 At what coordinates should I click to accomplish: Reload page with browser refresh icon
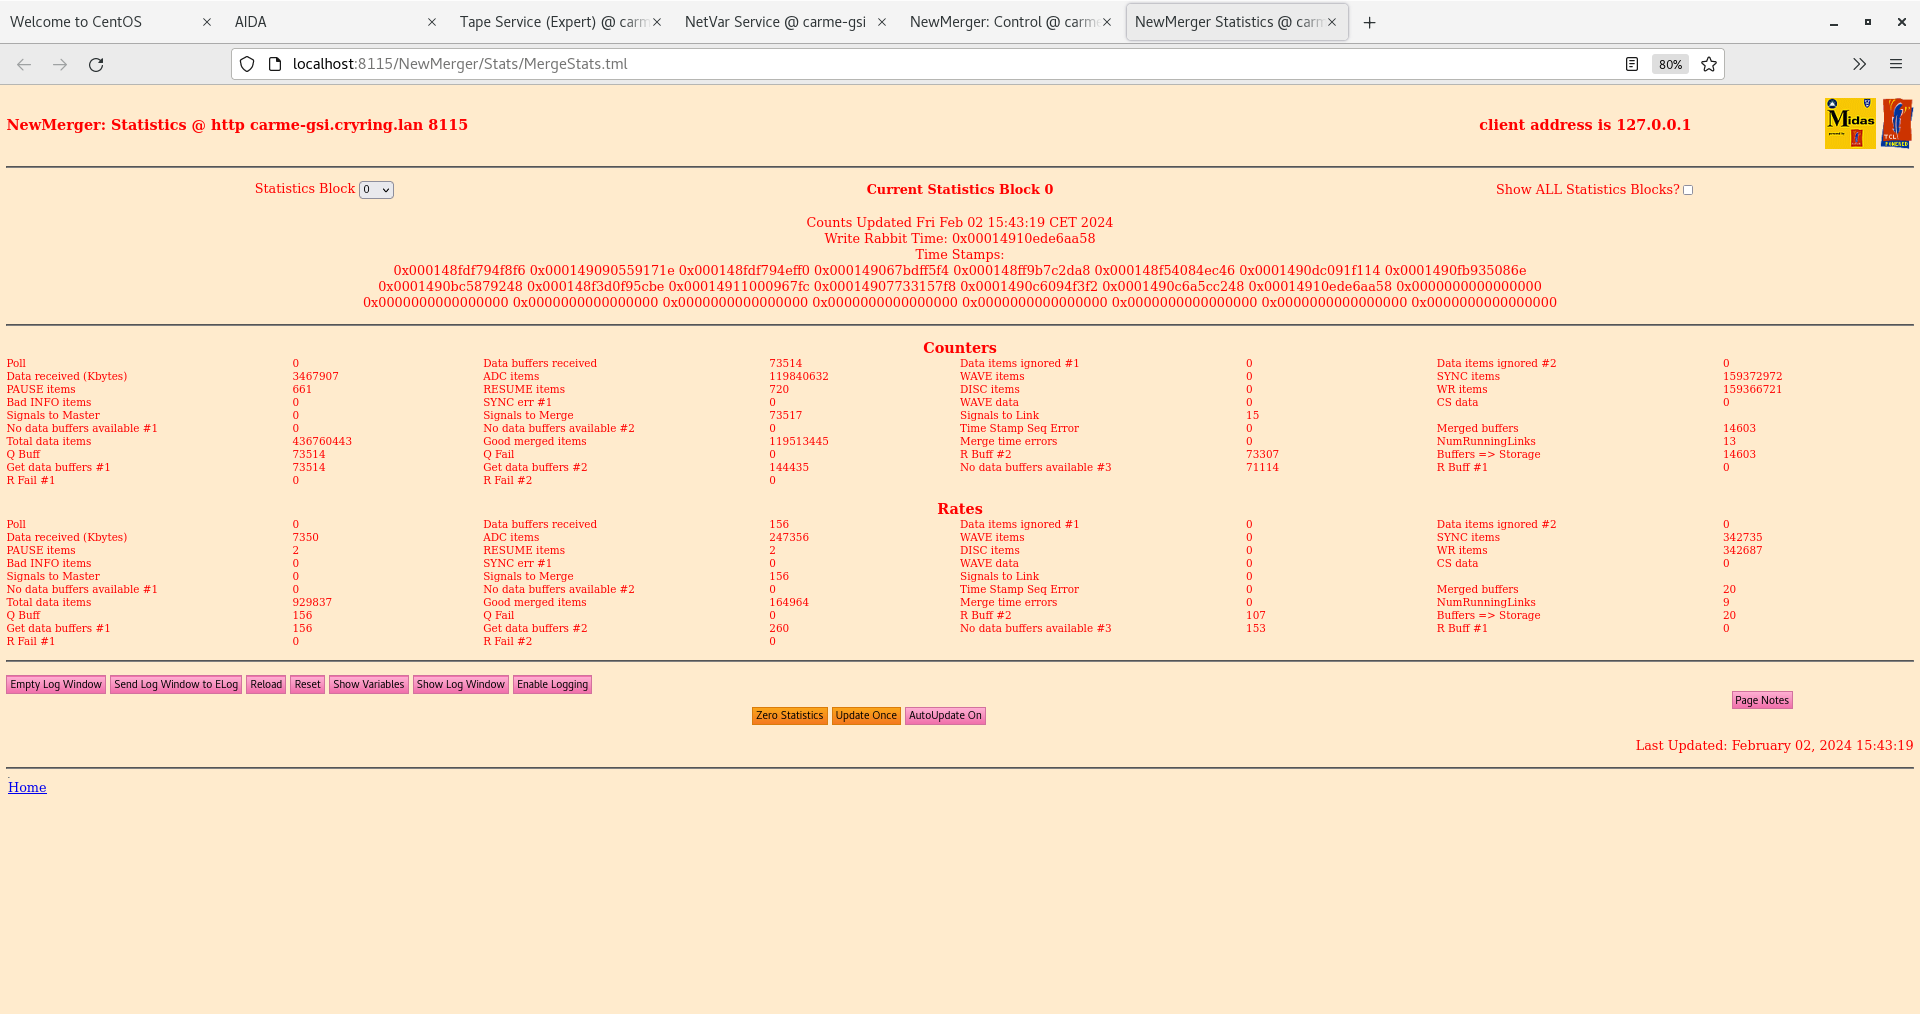click(x=96, y=64)
